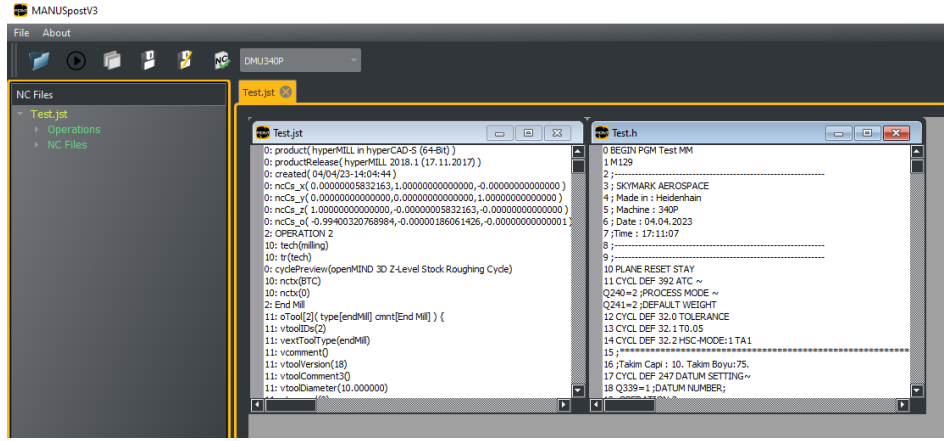This screenshot has width=949, height=441.
Task: Click horizontal scrollbar thumb in Test.h window
Action: [x=630, y=405]
